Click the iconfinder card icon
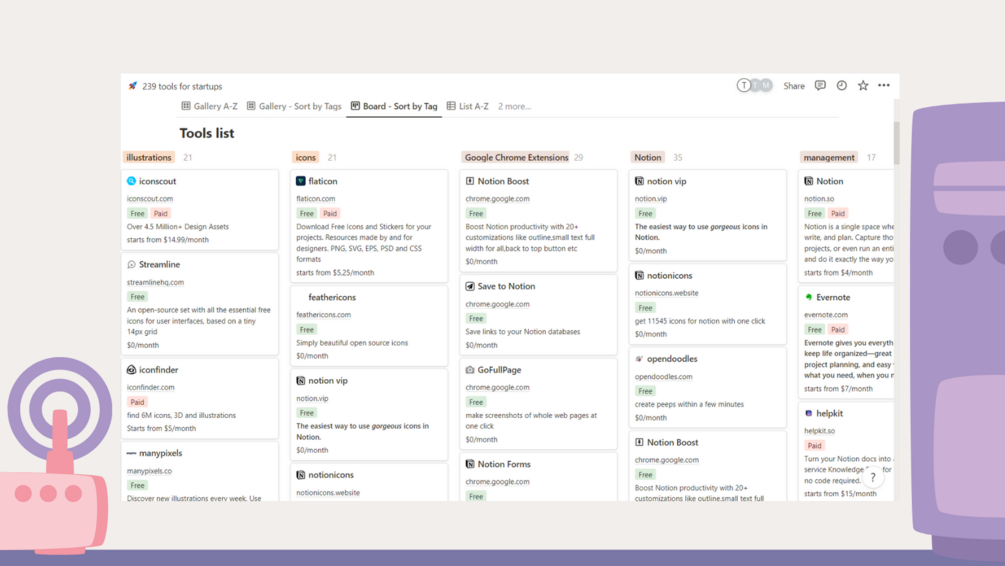 [x=131, y=370]
